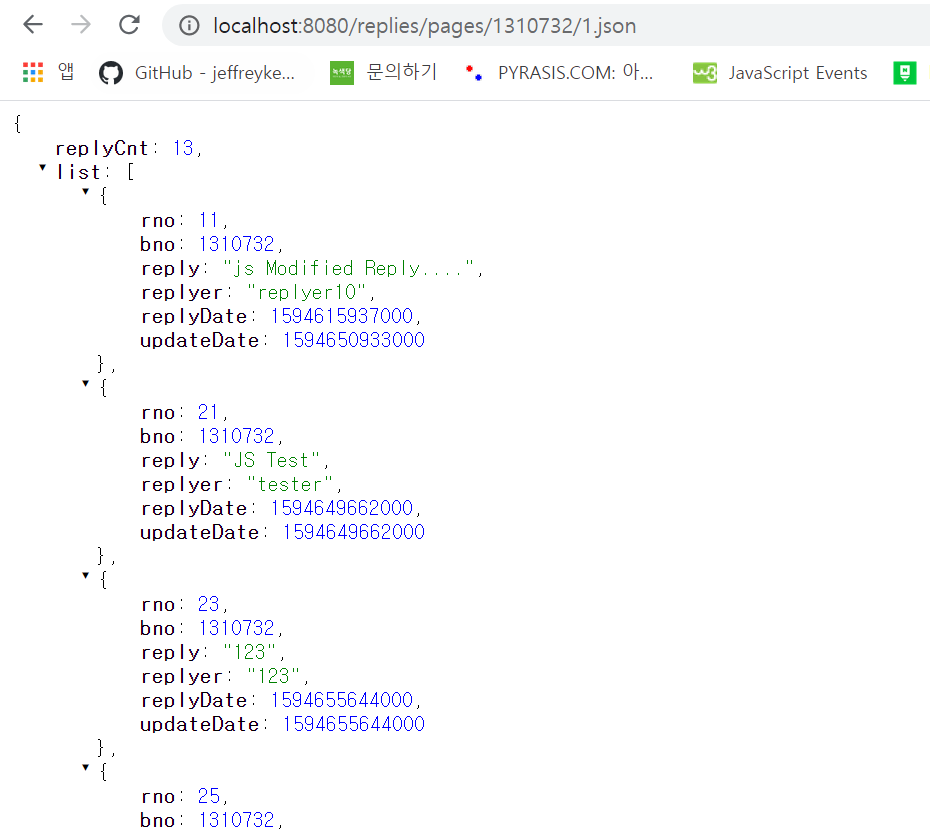Click the reply text "JS Test"
Screen dimensions: 930x833
(271, 460)
